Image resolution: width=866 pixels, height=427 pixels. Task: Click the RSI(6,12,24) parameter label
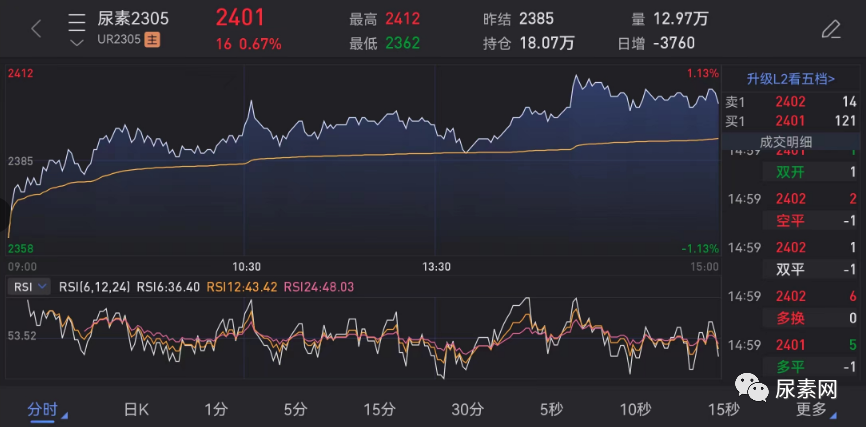tap(95, 287)
